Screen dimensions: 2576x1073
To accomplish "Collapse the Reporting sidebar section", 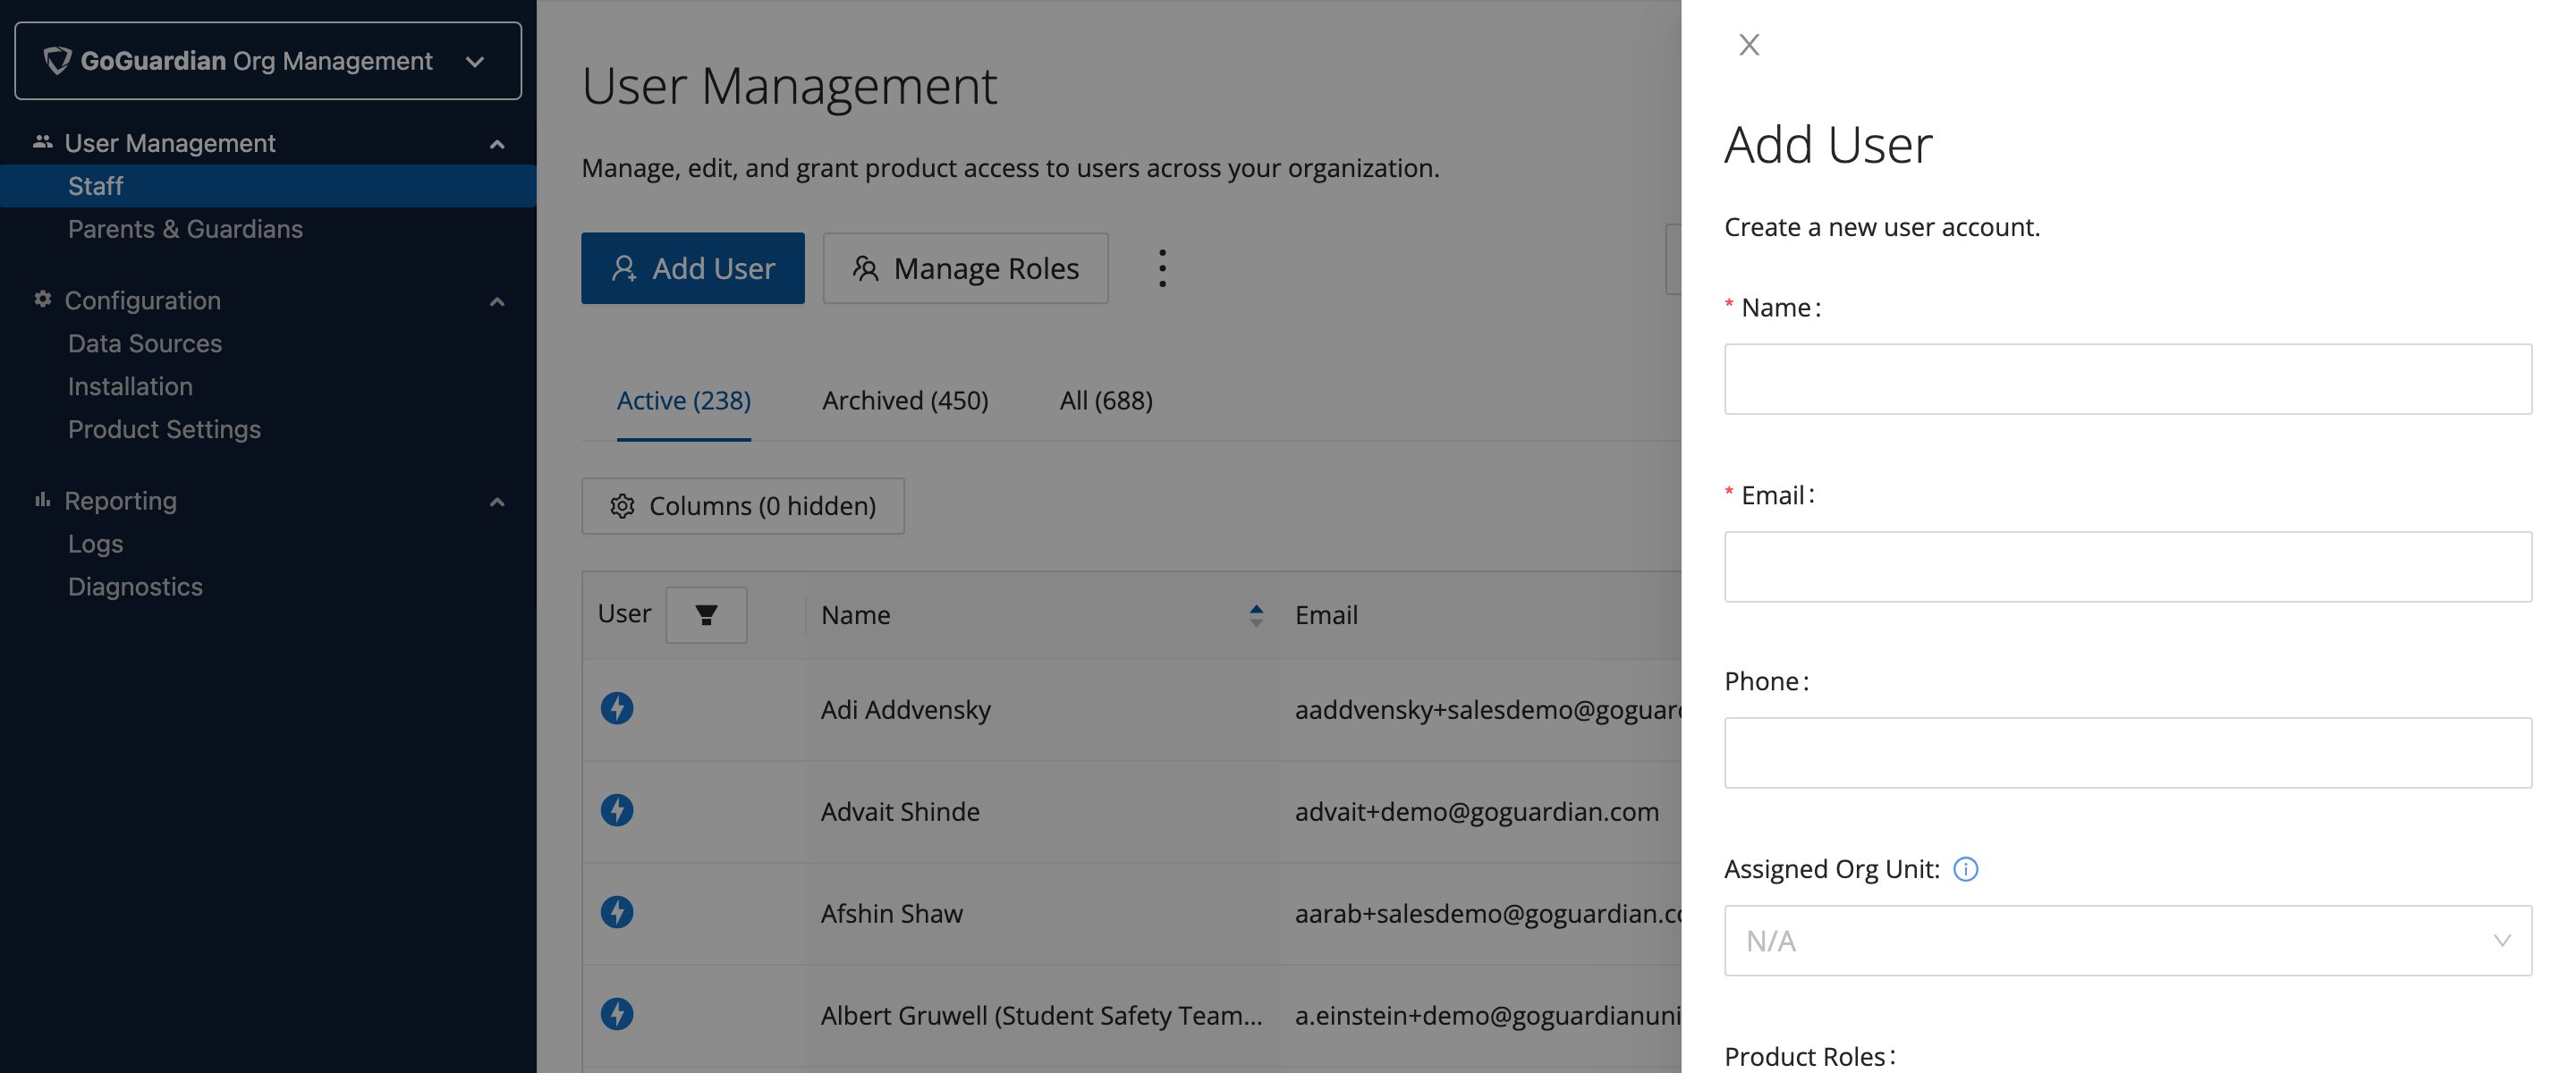I will point(497,501).
